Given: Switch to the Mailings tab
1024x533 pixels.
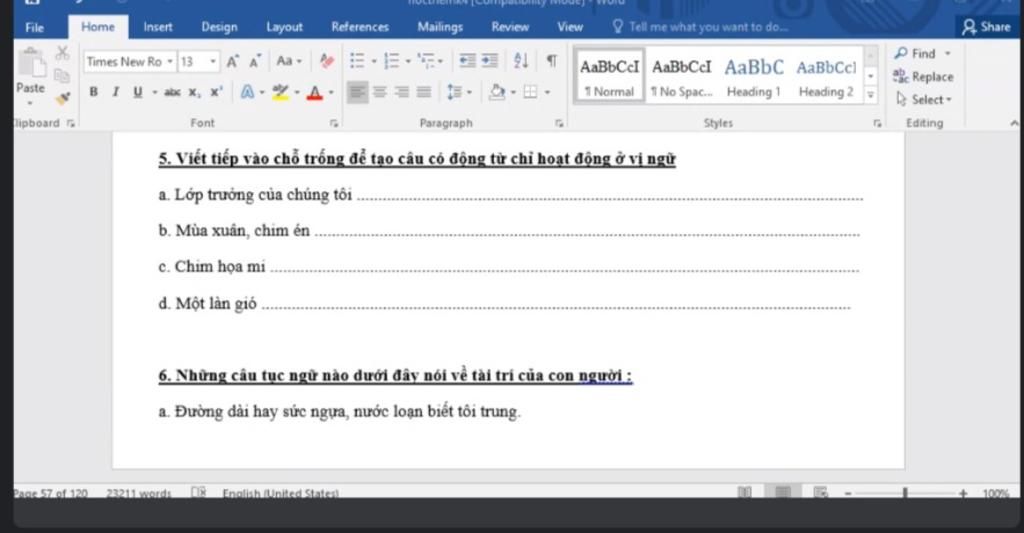Looking at the screenshot, I should click(x=440, y=27).
